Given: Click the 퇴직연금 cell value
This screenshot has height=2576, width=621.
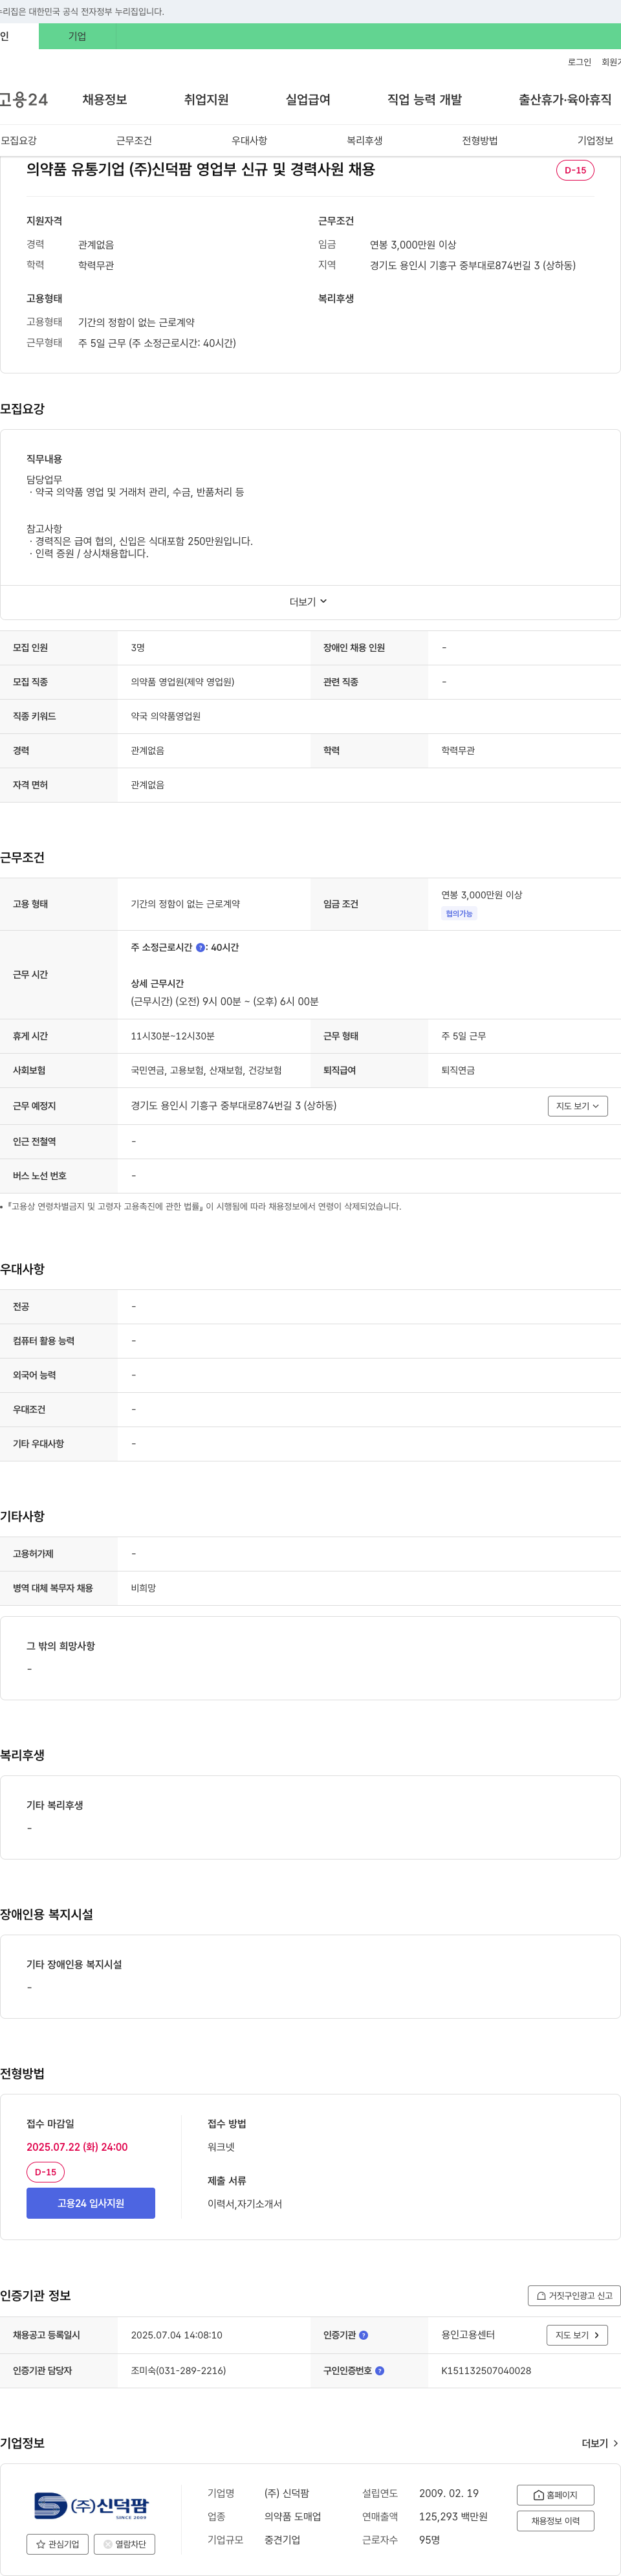Looking at the screenshot, I should (x=458, y=1070).
